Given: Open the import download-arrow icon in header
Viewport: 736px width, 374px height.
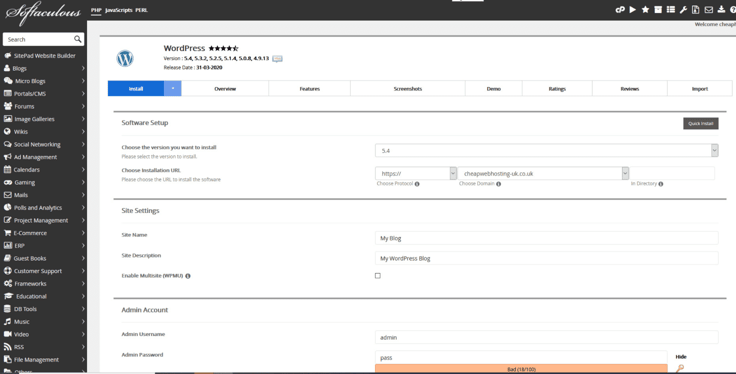Looking at the screenshot, I should (x=721, y=9).
